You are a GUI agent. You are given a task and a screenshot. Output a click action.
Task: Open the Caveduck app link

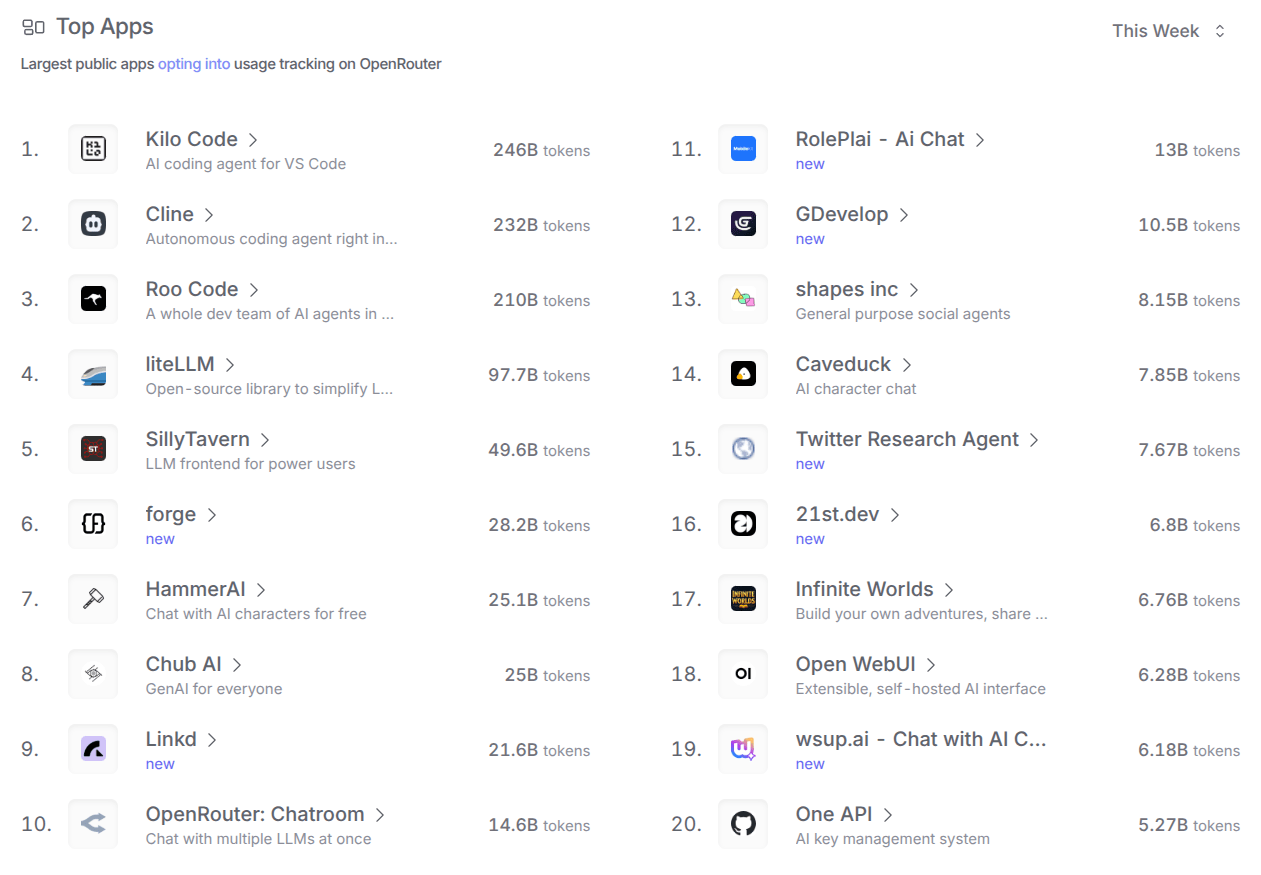(854, 364)
